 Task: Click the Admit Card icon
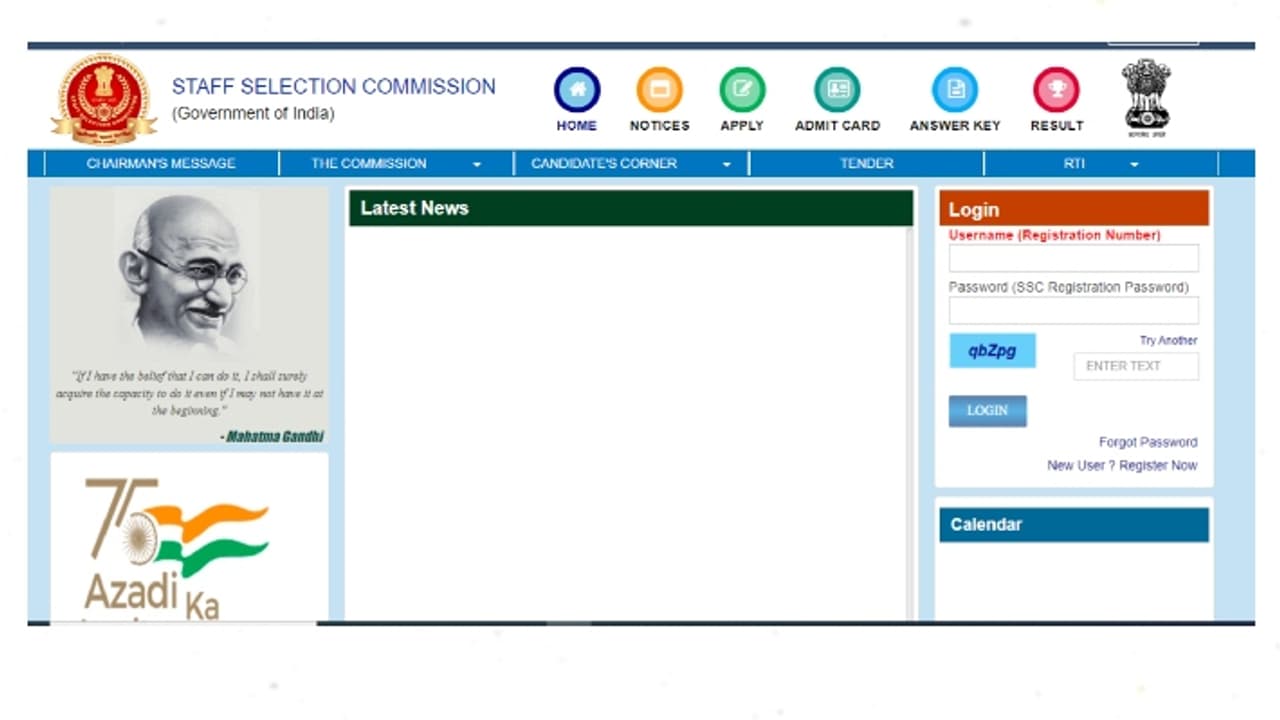837,89
